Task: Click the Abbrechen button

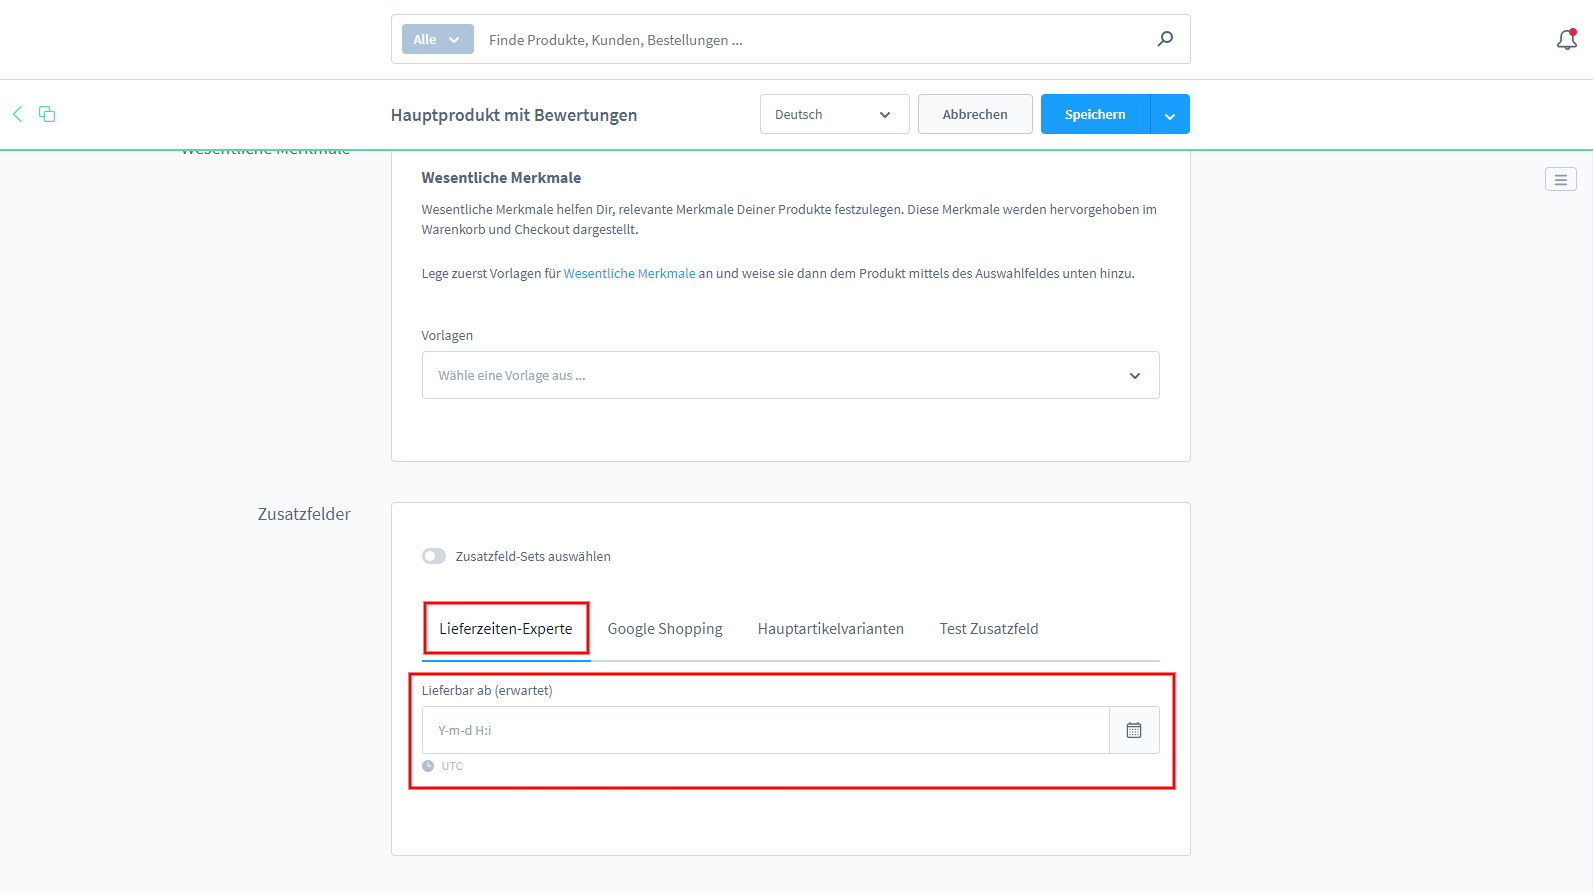Action: (x=975, y=114)
